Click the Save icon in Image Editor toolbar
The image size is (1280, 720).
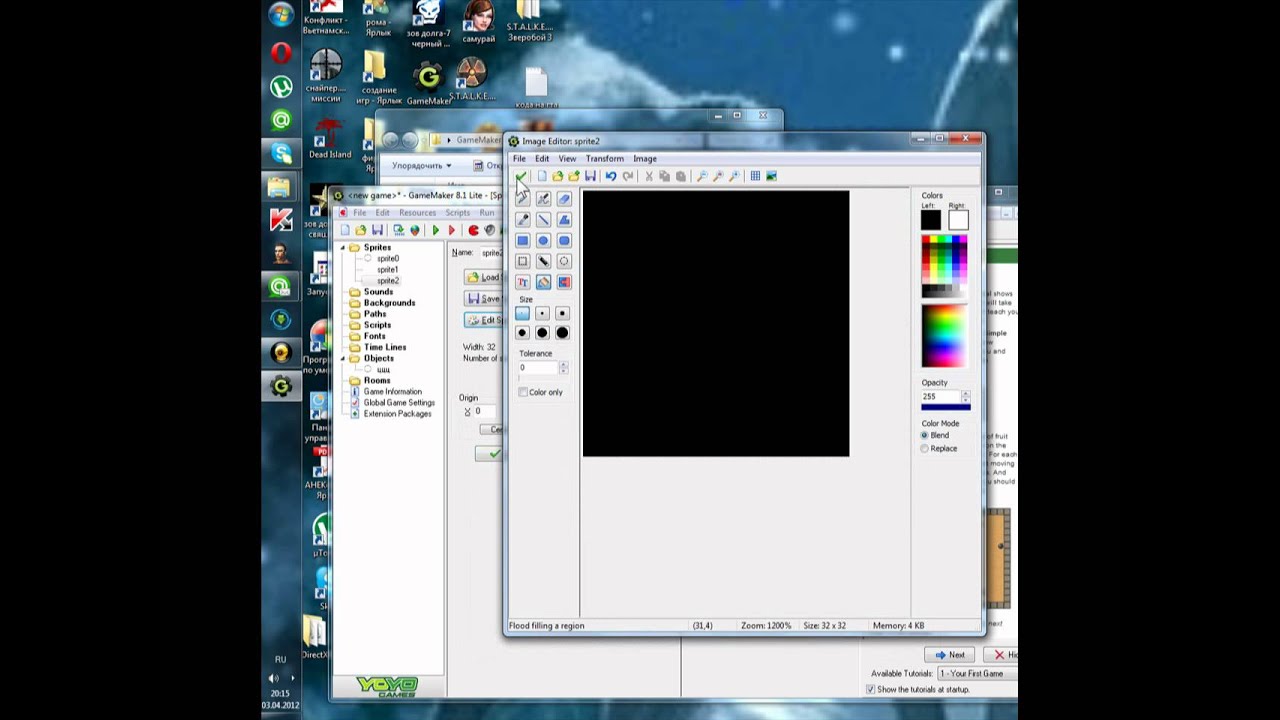(x=590, y=176)
